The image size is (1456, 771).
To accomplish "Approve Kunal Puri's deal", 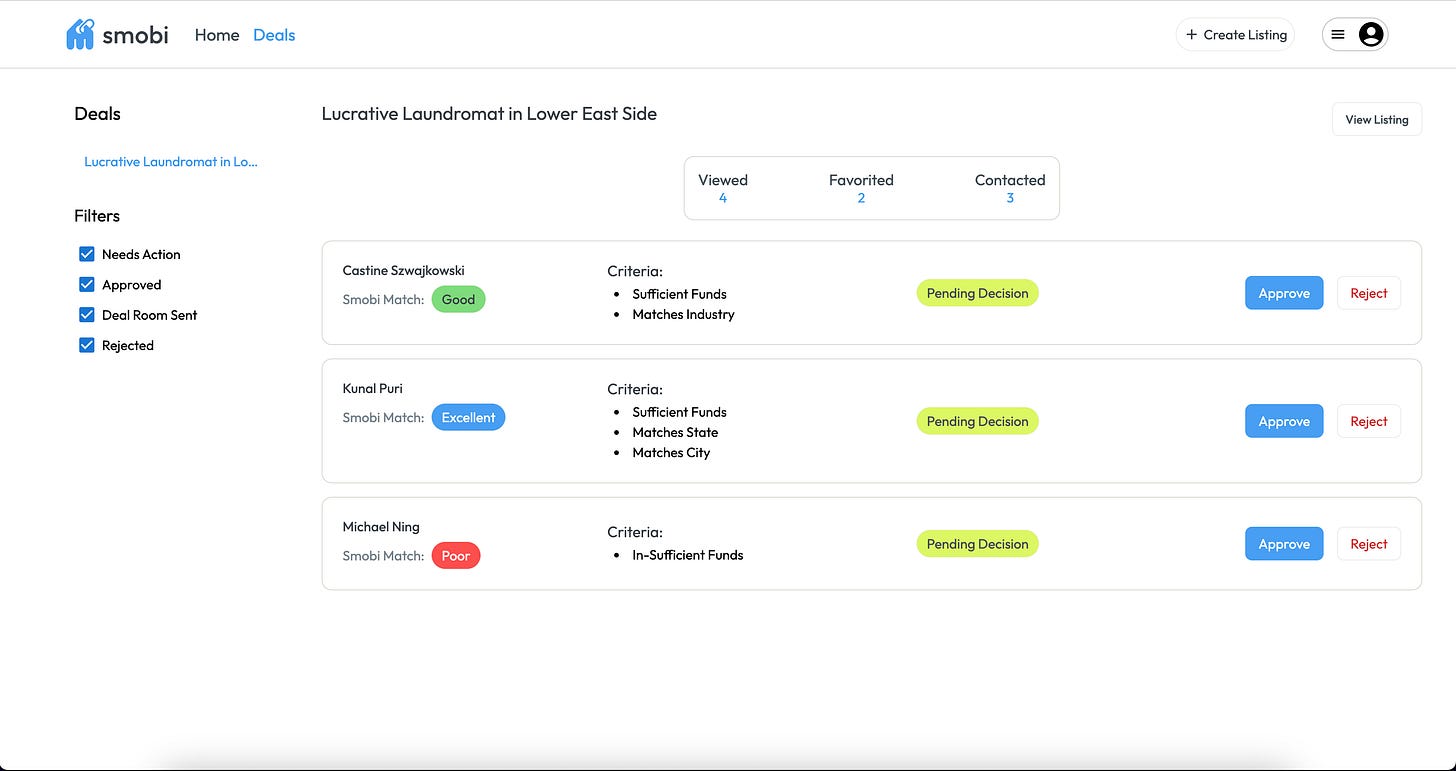I will [1283, 420].
